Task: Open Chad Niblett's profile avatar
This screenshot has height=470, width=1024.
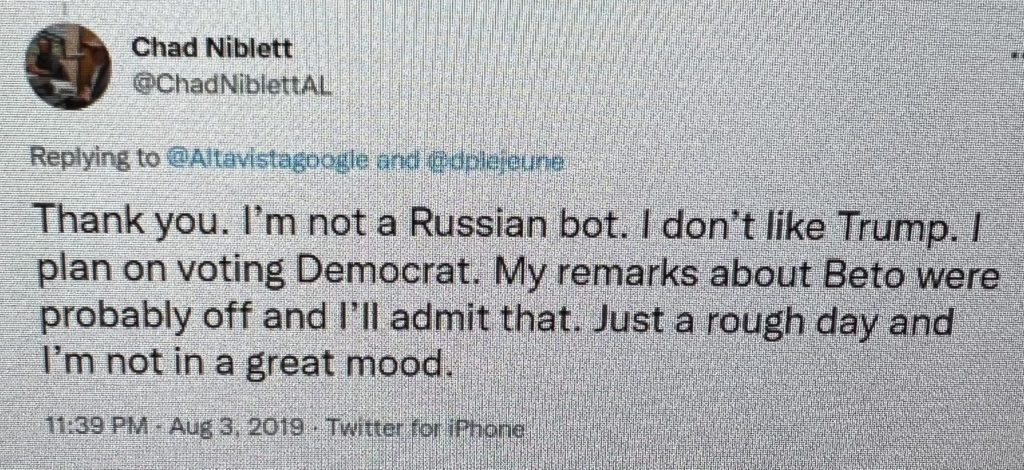Action: (67, 68)
